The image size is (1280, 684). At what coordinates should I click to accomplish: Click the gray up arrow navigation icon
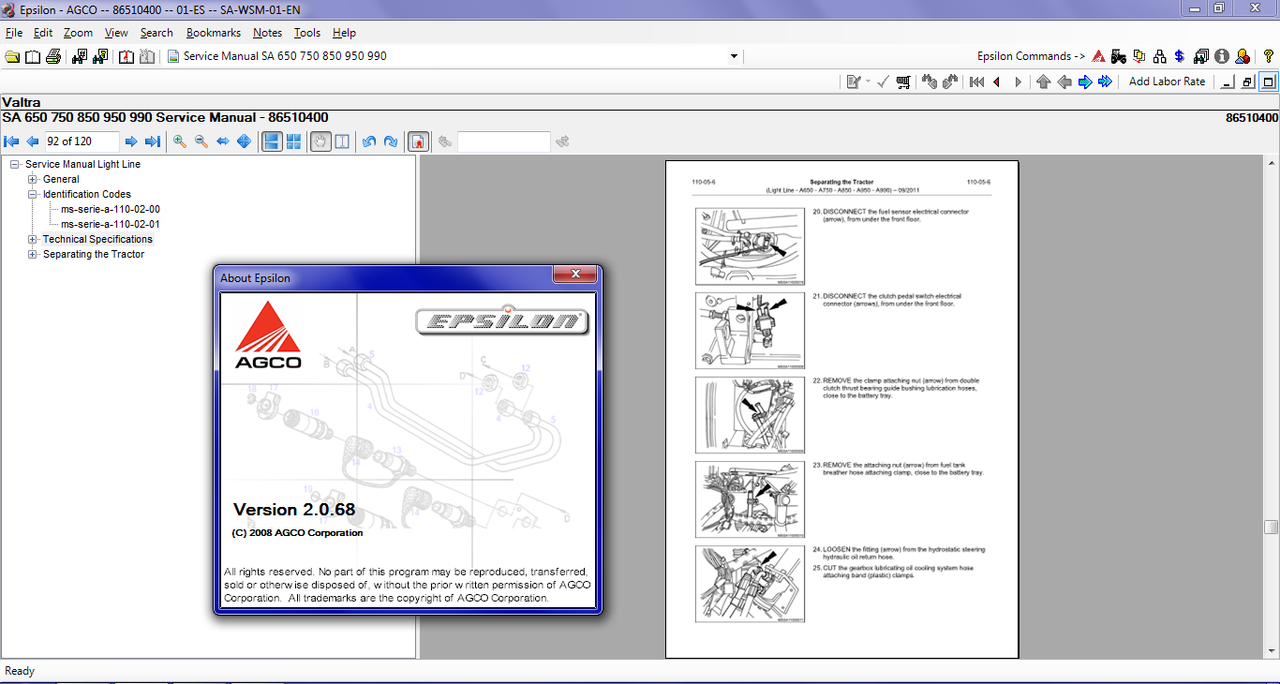1043,82
